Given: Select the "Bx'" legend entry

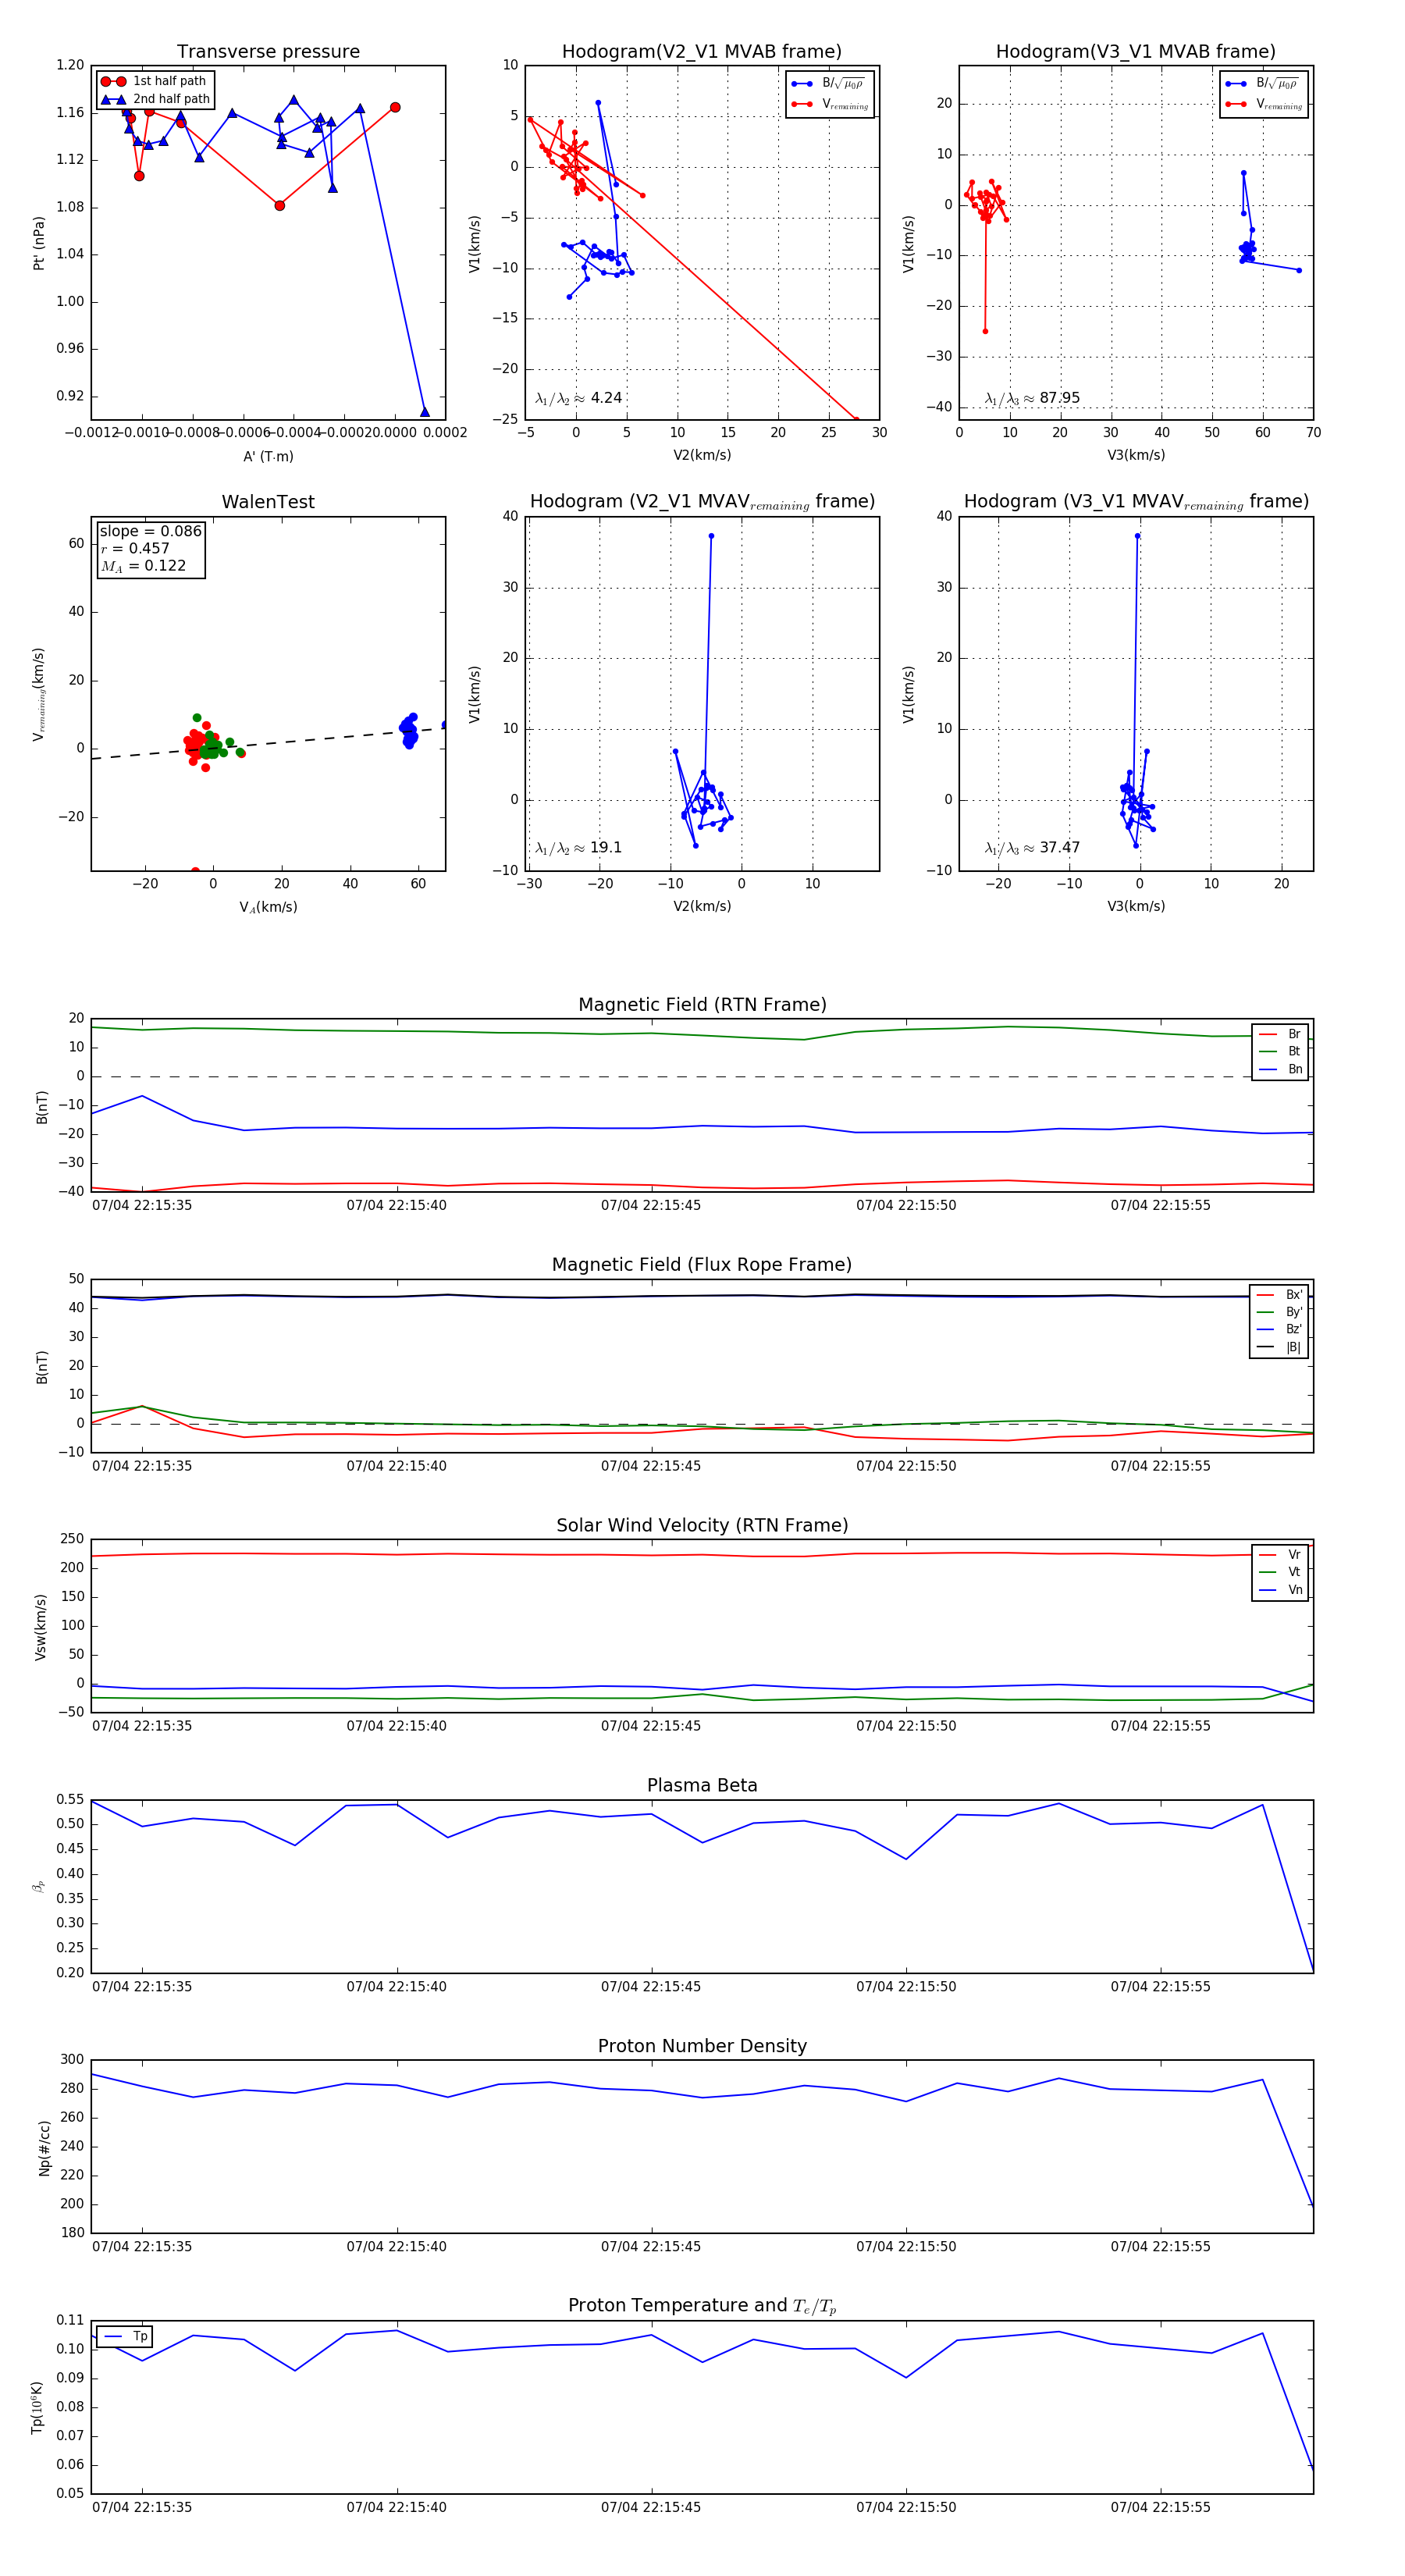Looking at the screenshot, I should point(1279,1295).
